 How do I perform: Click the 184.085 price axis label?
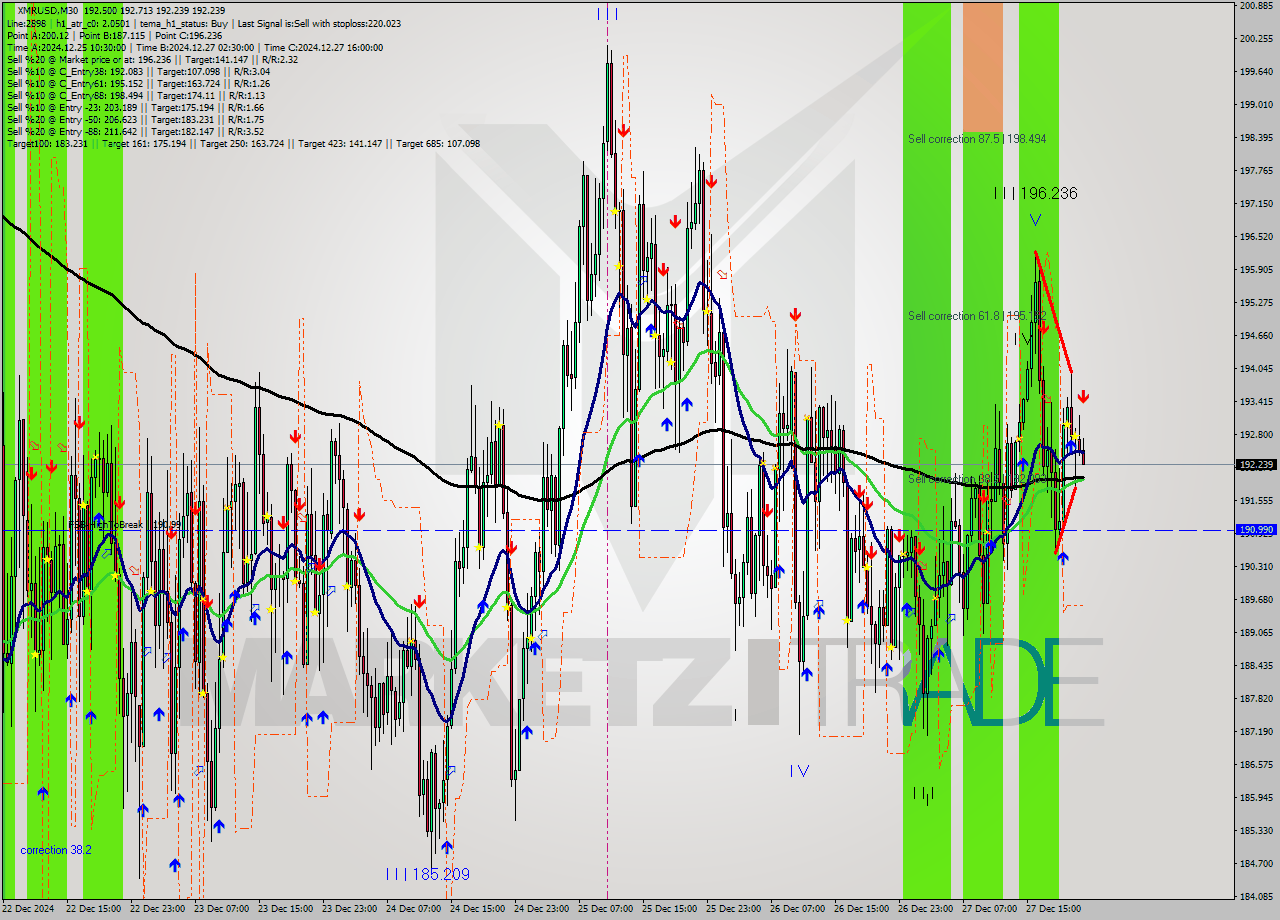[x=1255, y=896]
